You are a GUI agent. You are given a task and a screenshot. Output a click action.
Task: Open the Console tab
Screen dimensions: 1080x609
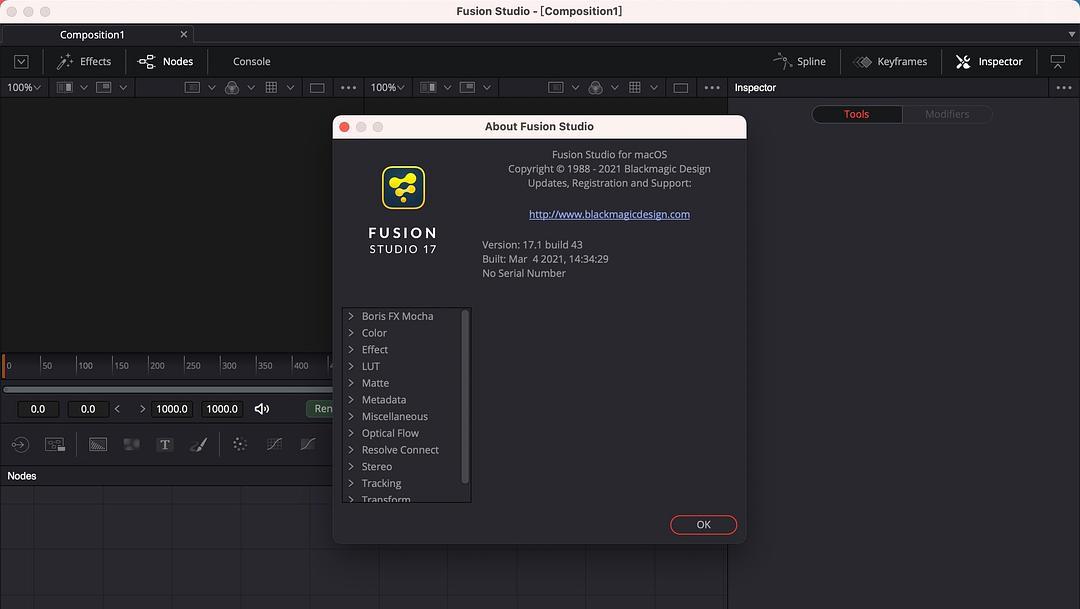pyautogui.click(x=251, y=62)
